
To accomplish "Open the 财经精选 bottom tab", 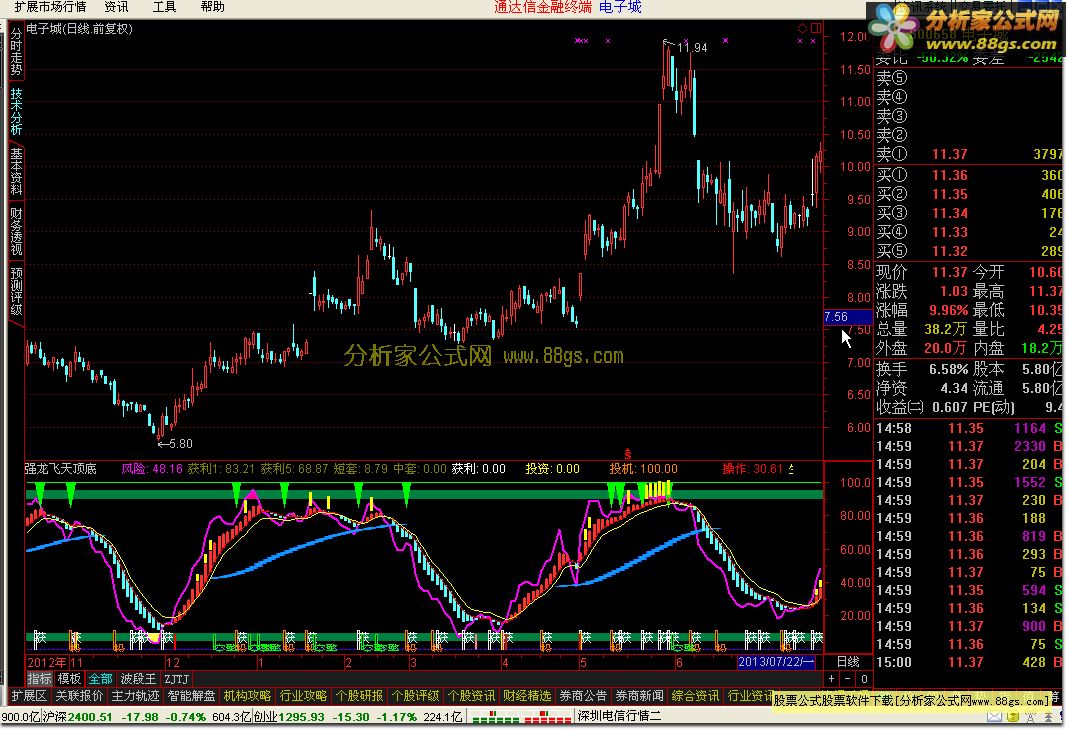I will tap(528, 696).
